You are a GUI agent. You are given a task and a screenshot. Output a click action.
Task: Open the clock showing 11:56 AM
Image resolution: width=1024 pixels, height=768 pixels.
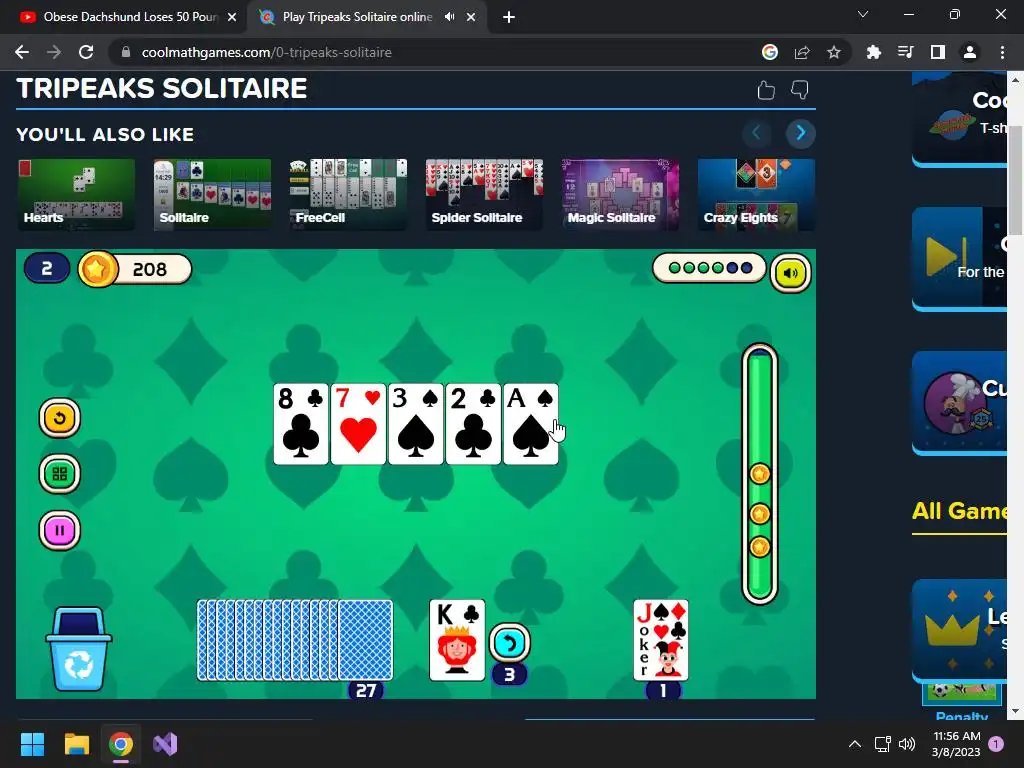coord(956,744)
